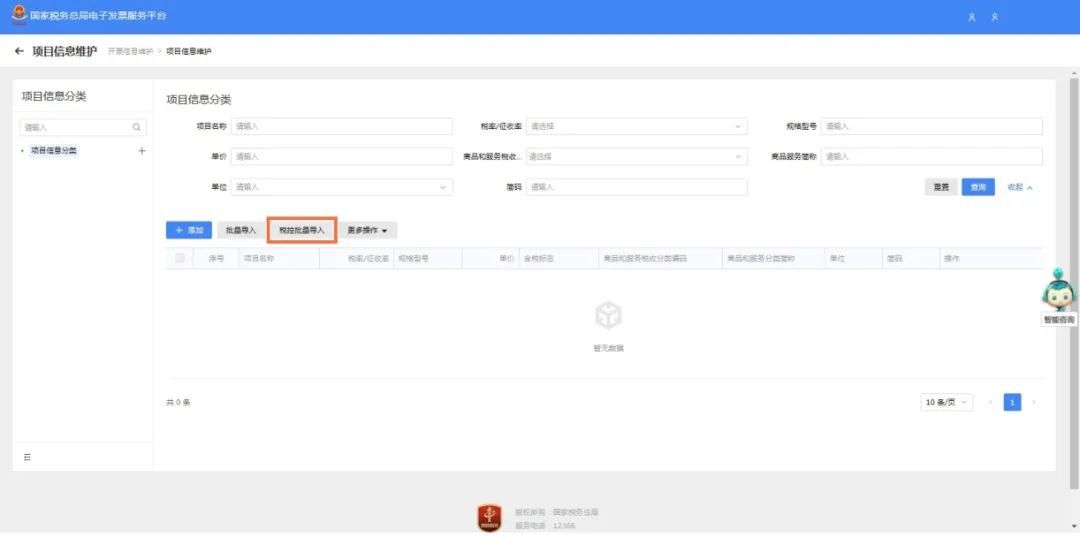Change the 10 条/页 page size selector

(x=946, y=402)
